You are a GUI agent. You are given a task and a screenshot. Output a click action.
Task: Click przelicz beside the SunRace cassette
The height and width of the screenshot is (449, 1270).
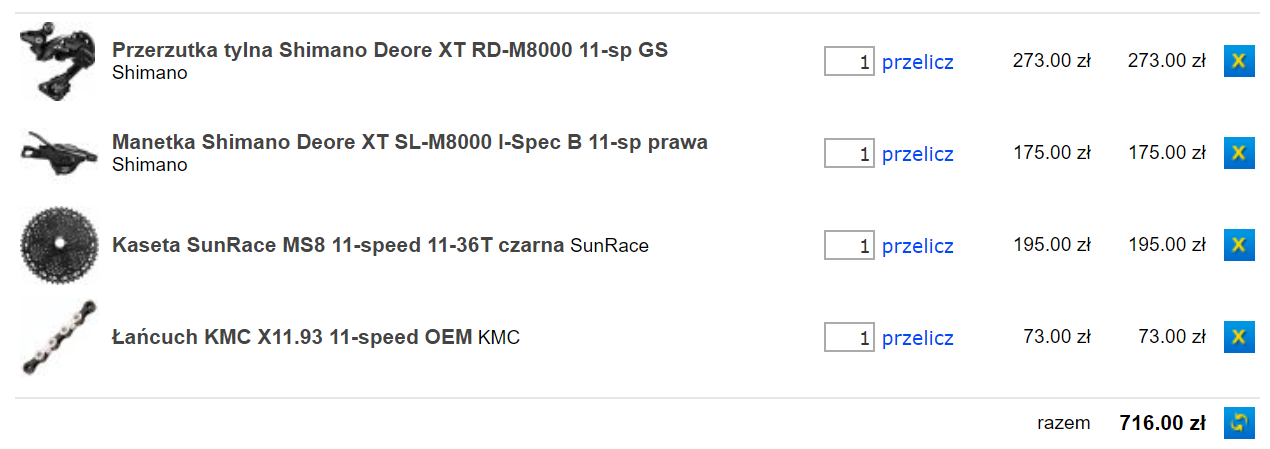click(x=917, y=246)
